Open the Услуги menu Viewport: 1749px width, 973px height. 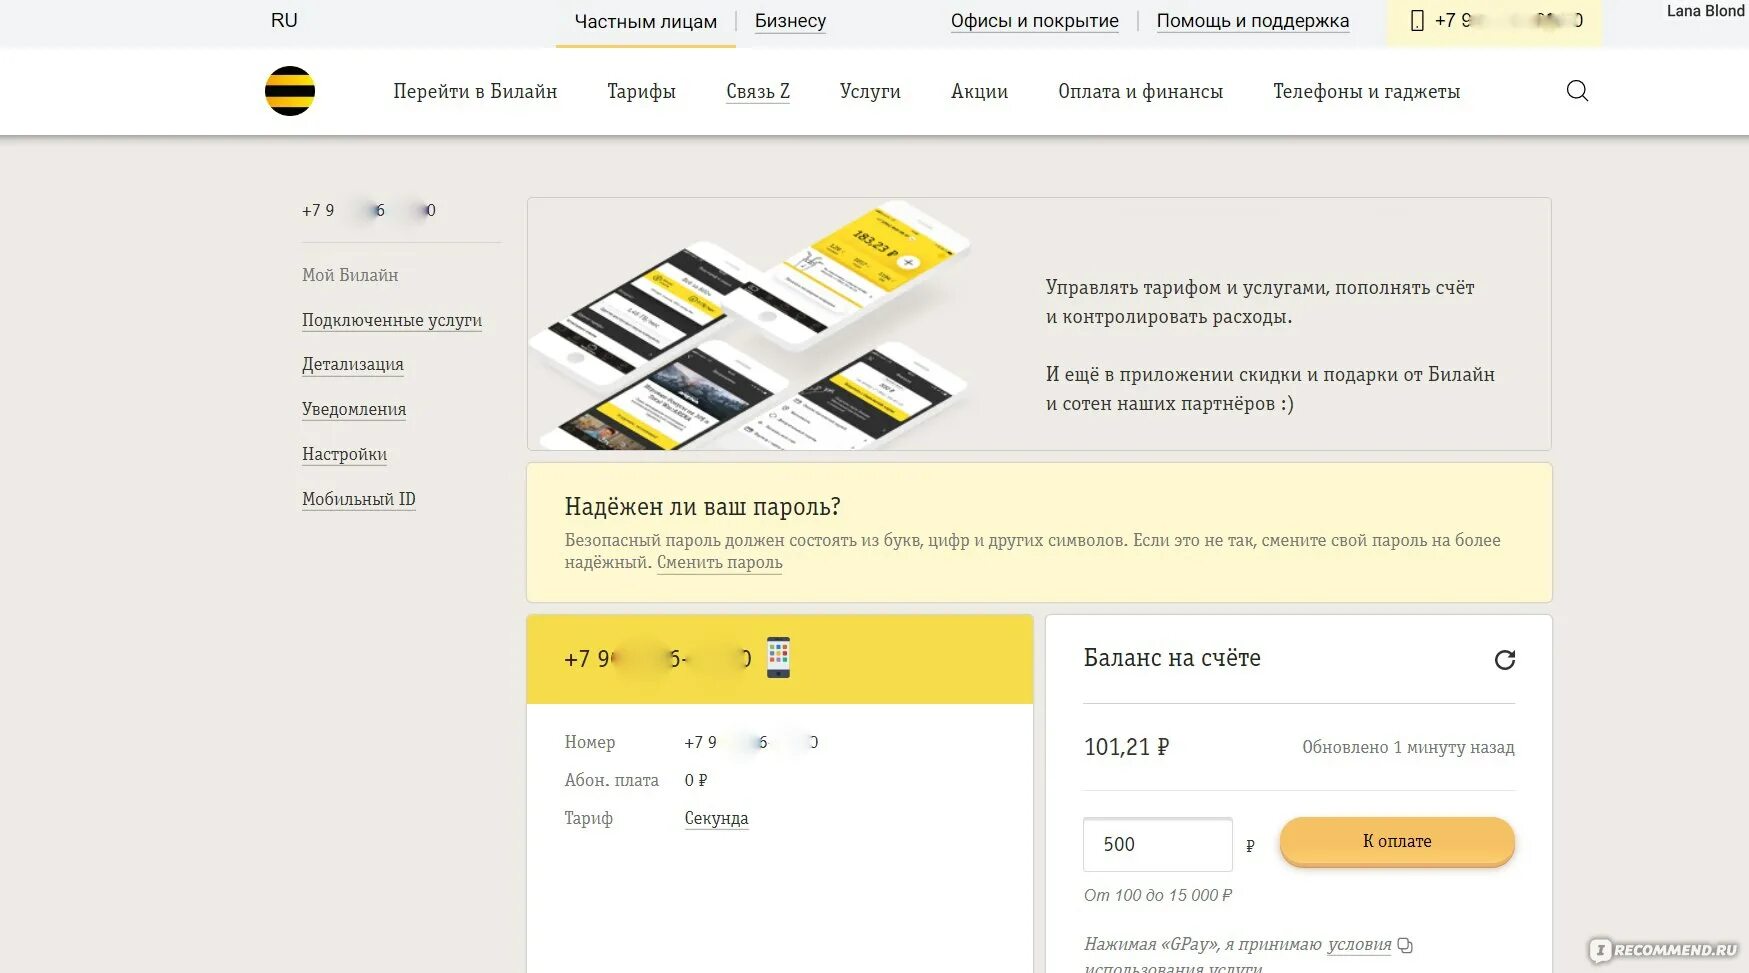click(x=870, y=92)
